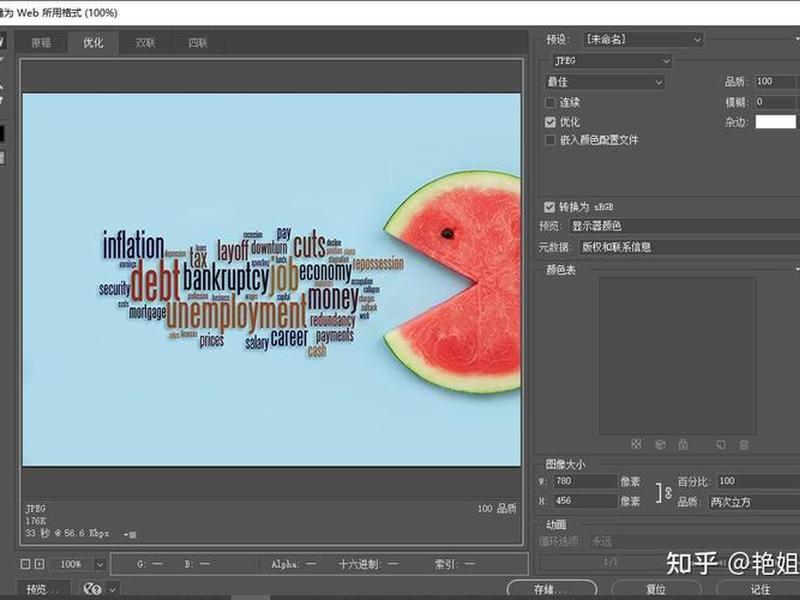This screenshot has height=600, width=800.
Task: Click the 存储... button
Action: point(552,589)
